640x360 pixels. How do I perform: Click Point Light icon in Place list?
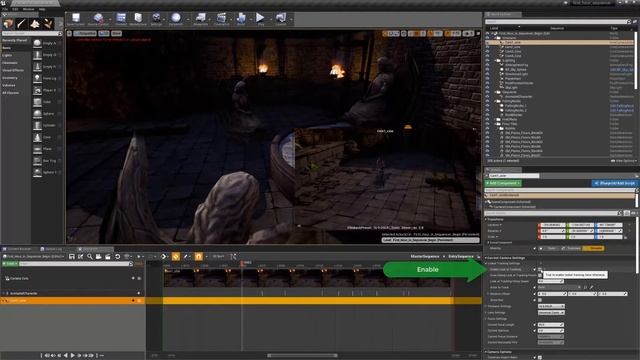tap(37, 78)
